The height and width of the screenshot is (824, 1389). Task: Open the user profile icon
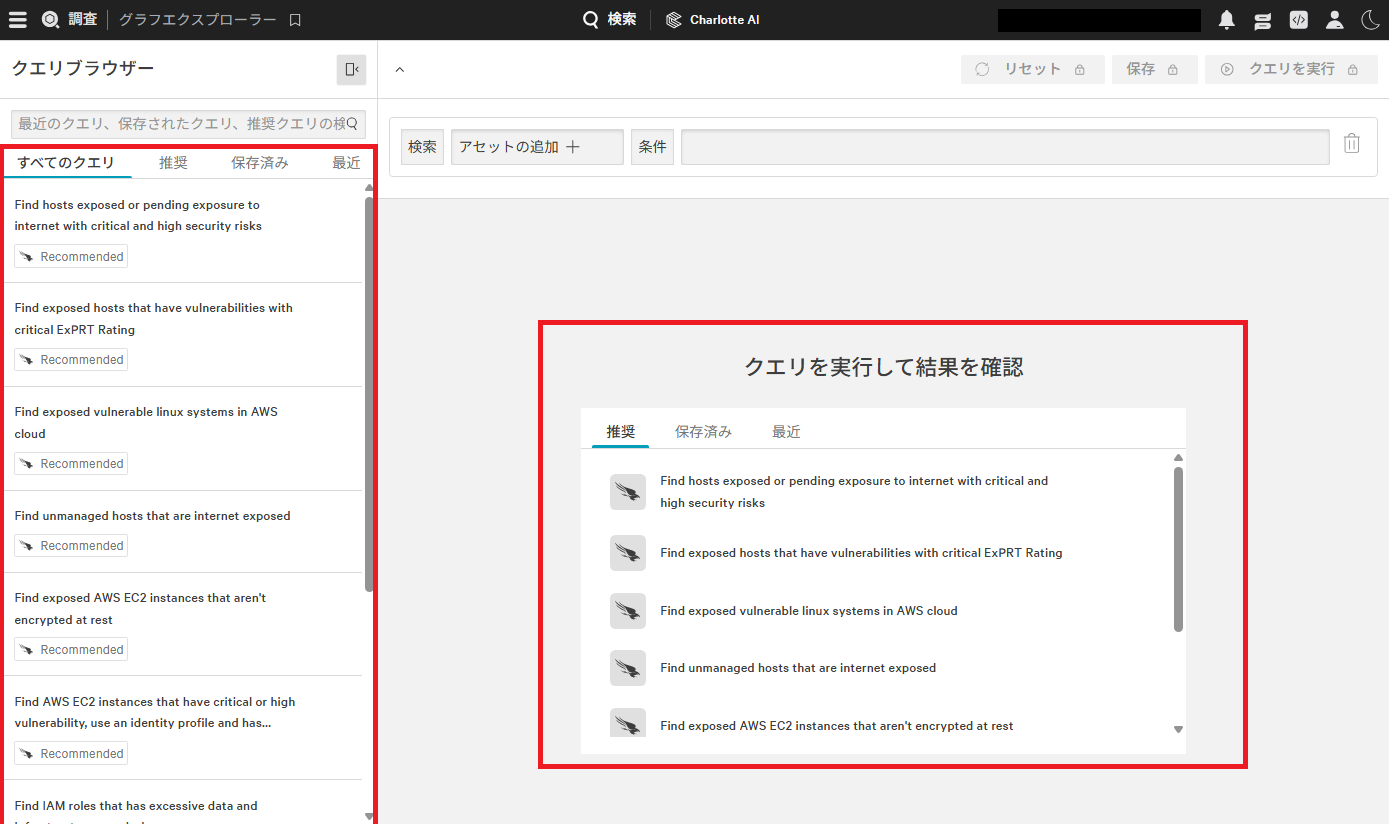(1334, 19)
